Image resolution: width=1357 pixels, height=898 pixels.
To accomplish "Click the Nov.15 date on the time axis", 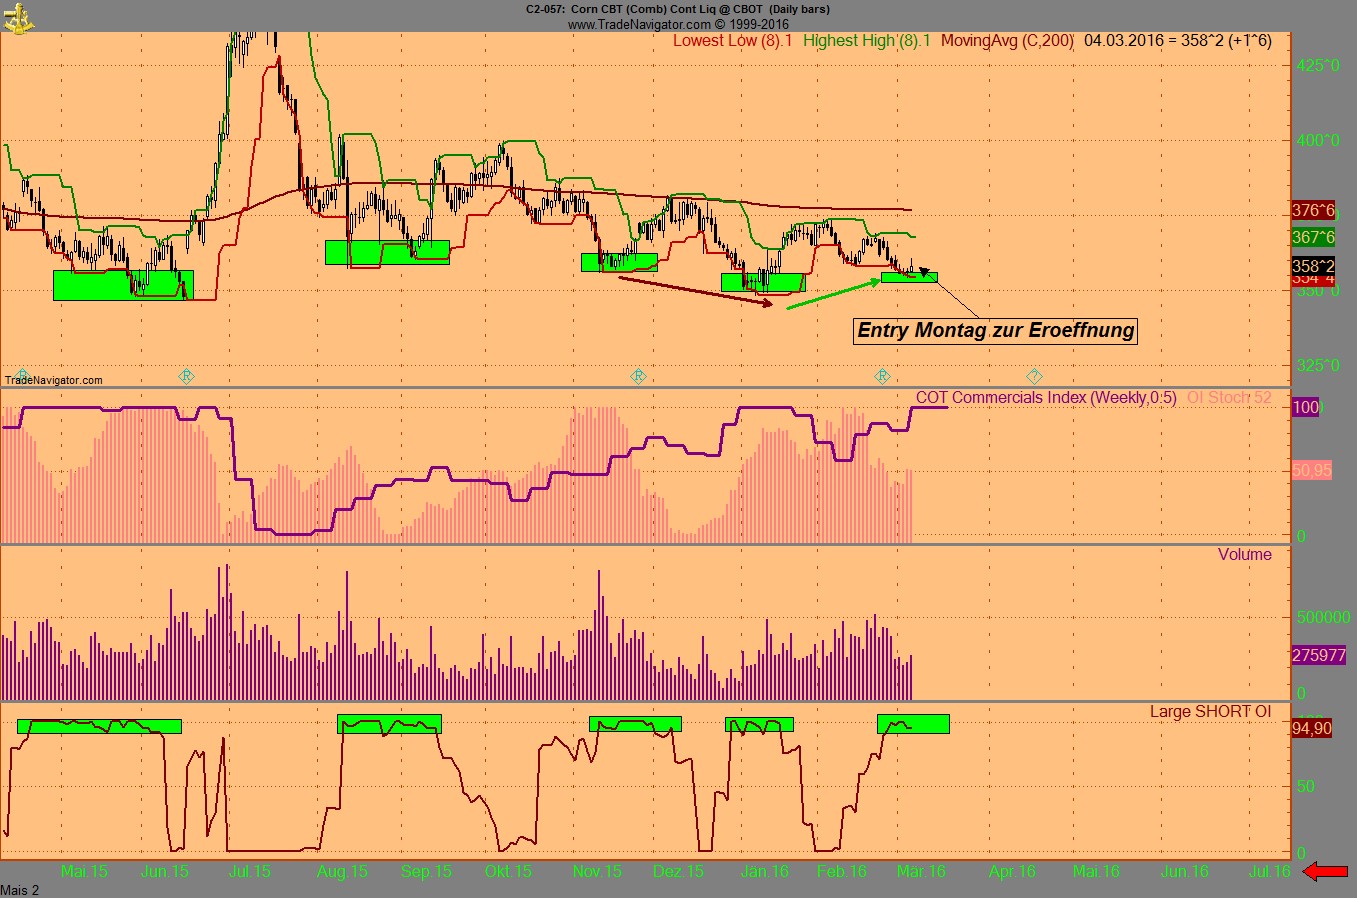I will 597,871.
